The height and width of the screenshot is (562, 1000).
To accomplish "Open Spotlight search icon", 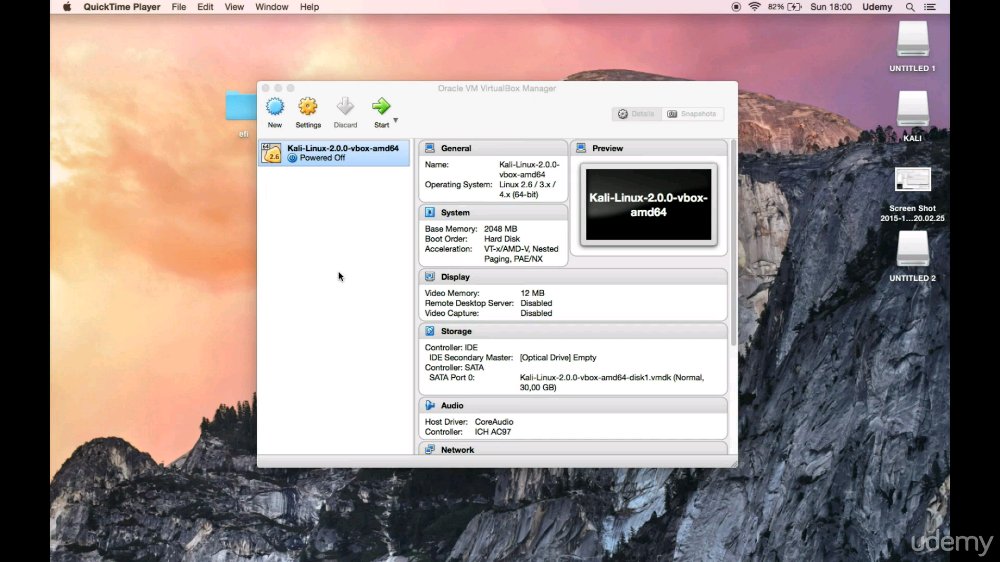I will click(910, 7).
